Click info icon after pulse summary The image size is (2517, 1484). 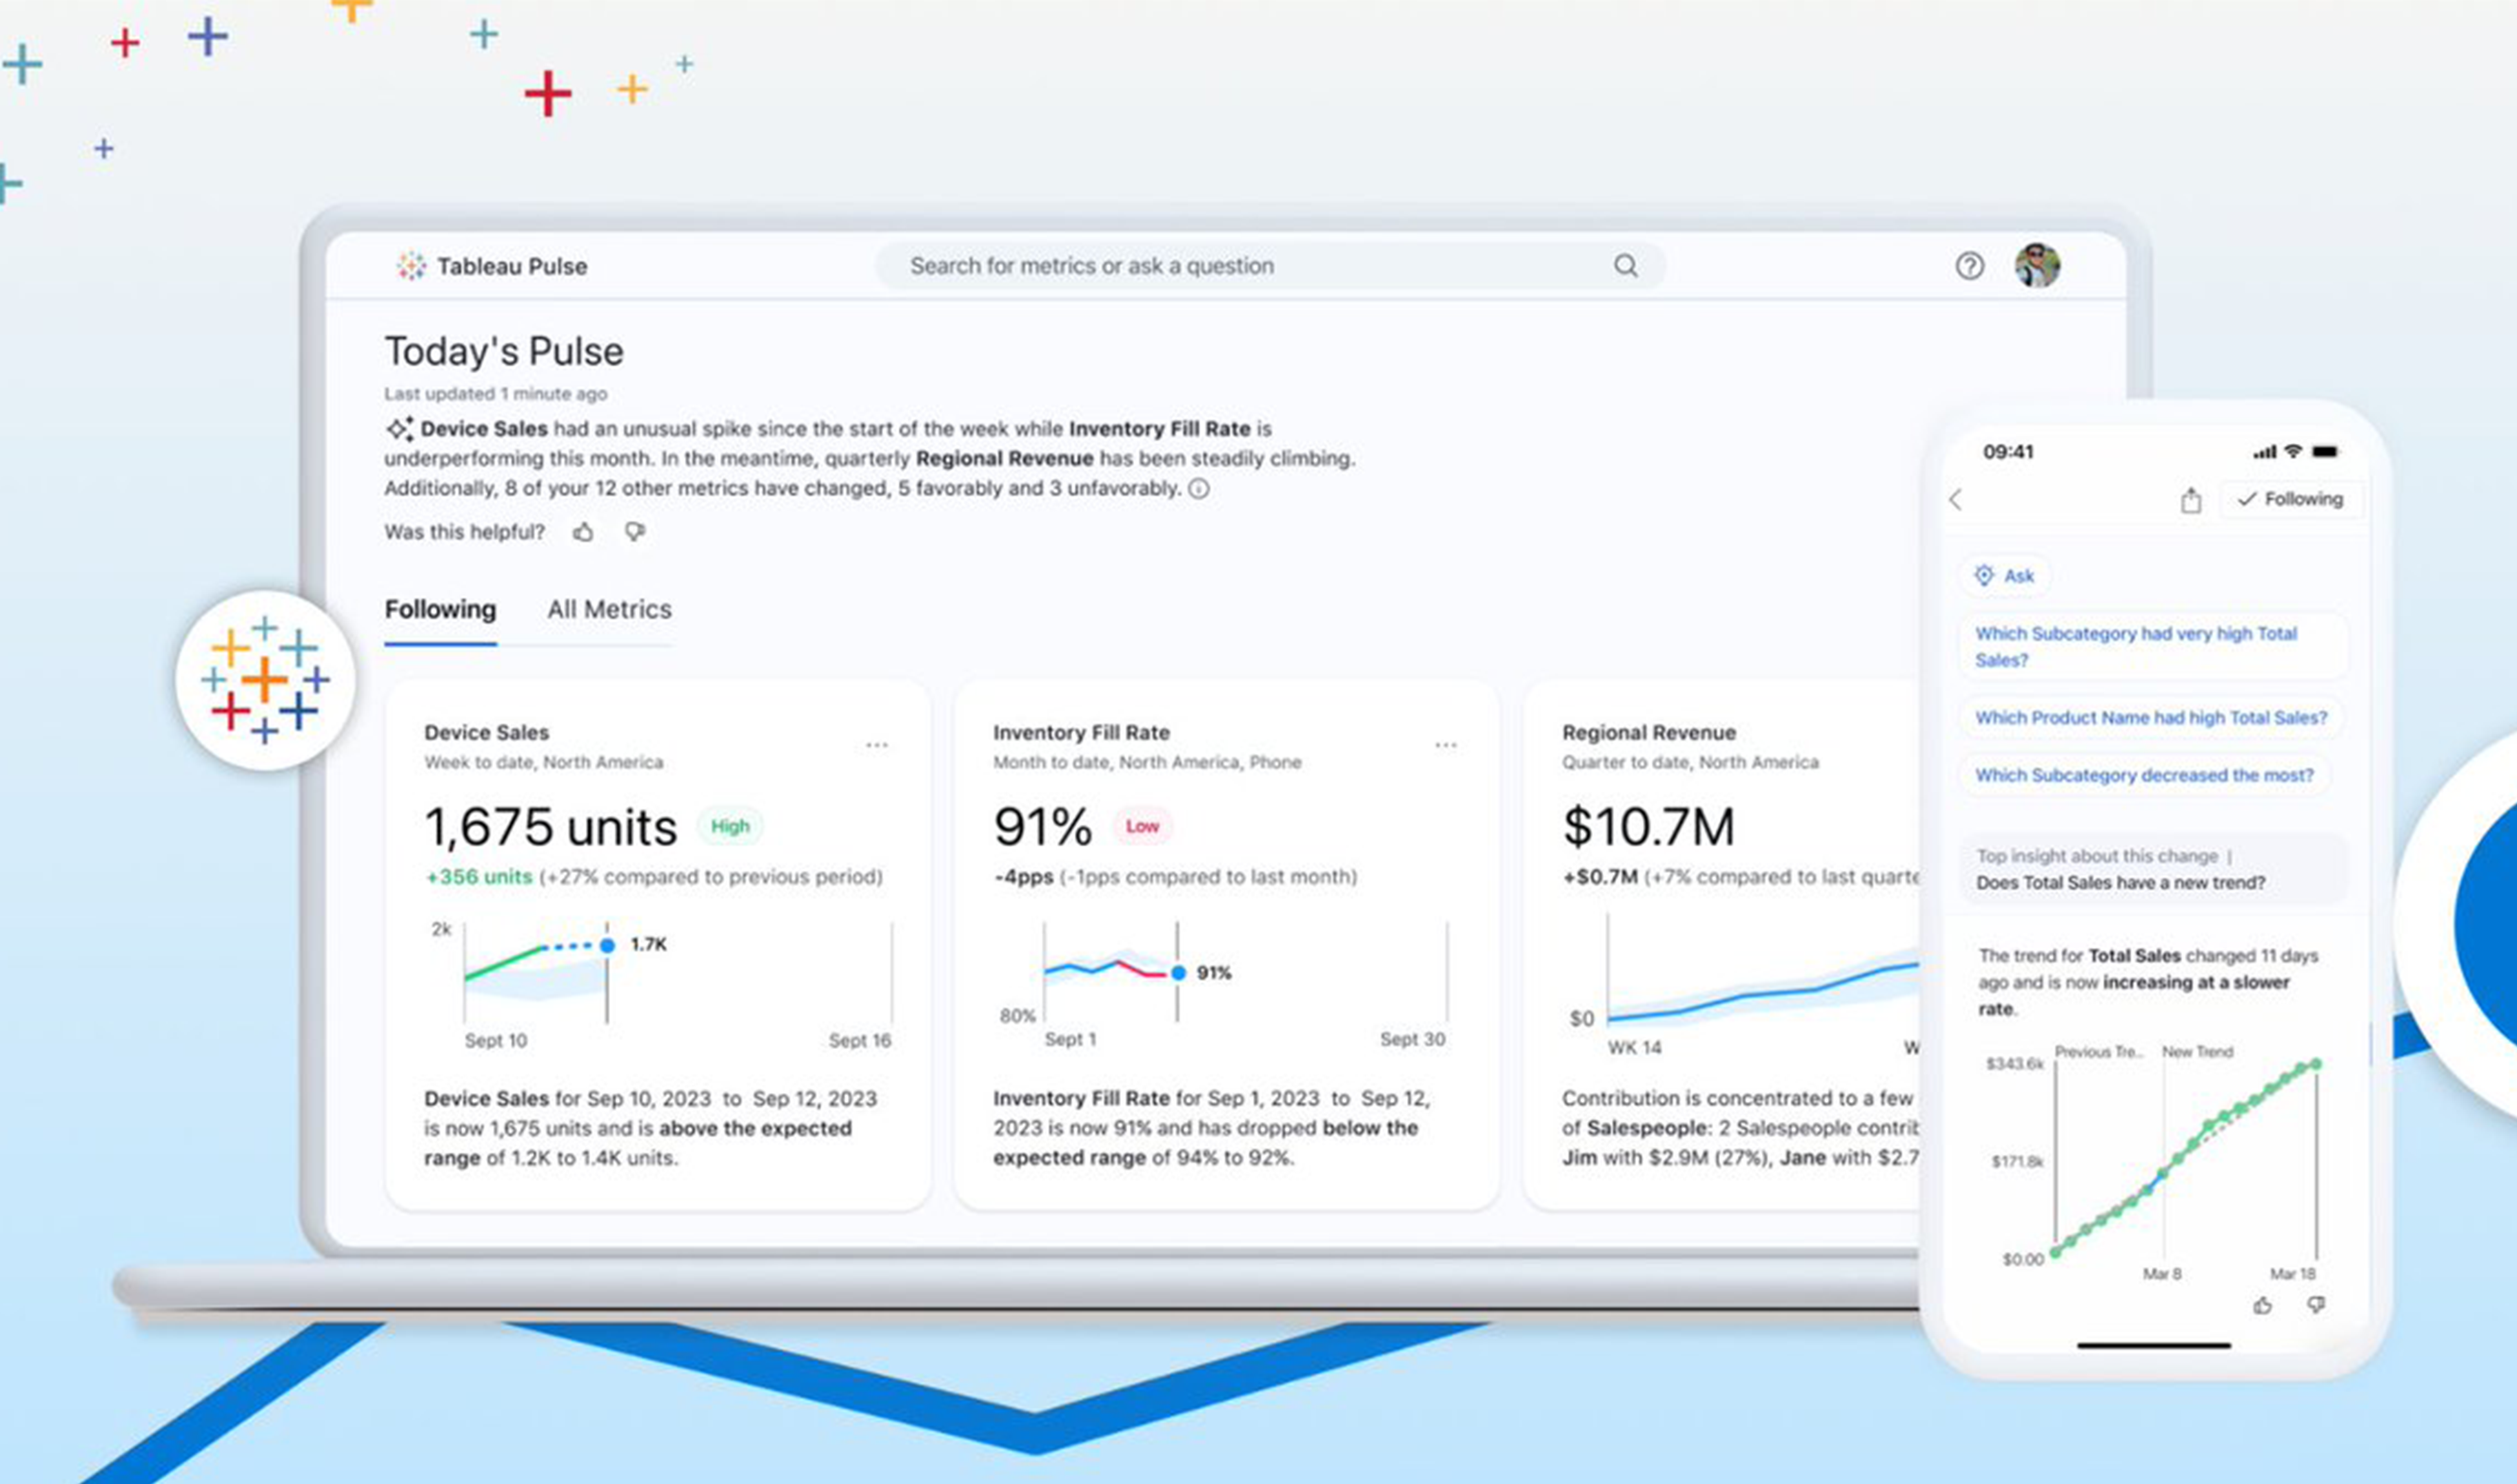(x=1199, y=489)
